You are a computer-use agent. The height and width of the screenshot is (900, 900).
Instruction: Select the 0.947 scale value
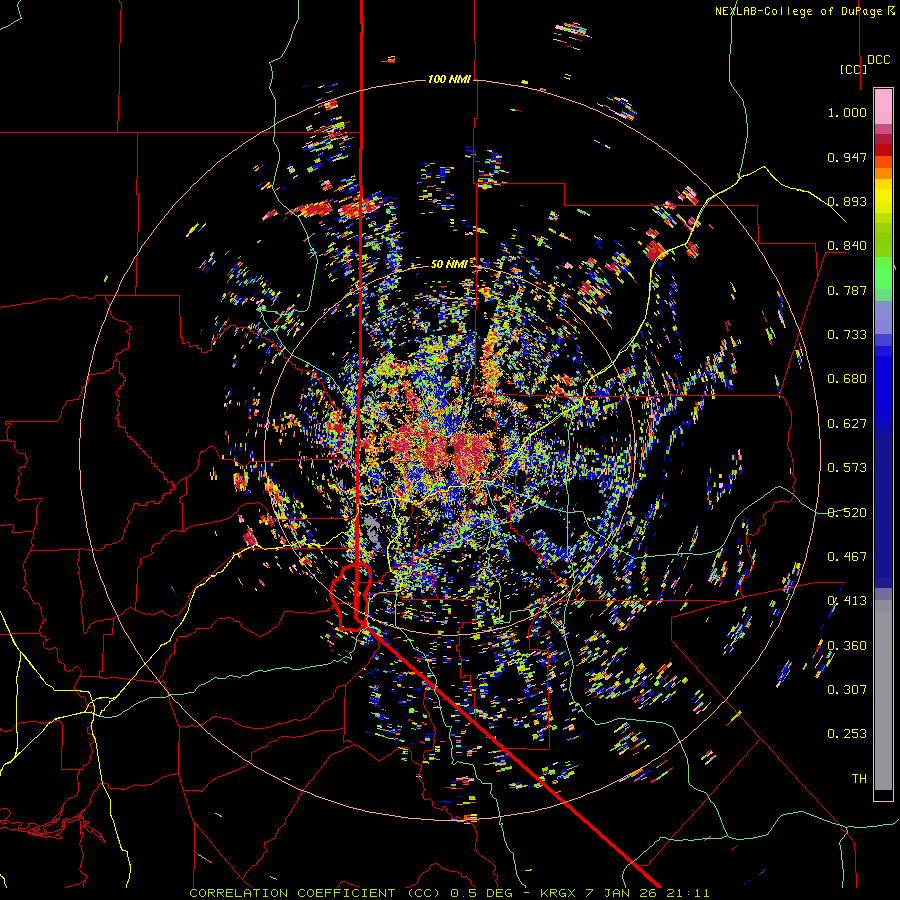click(847, 157)
